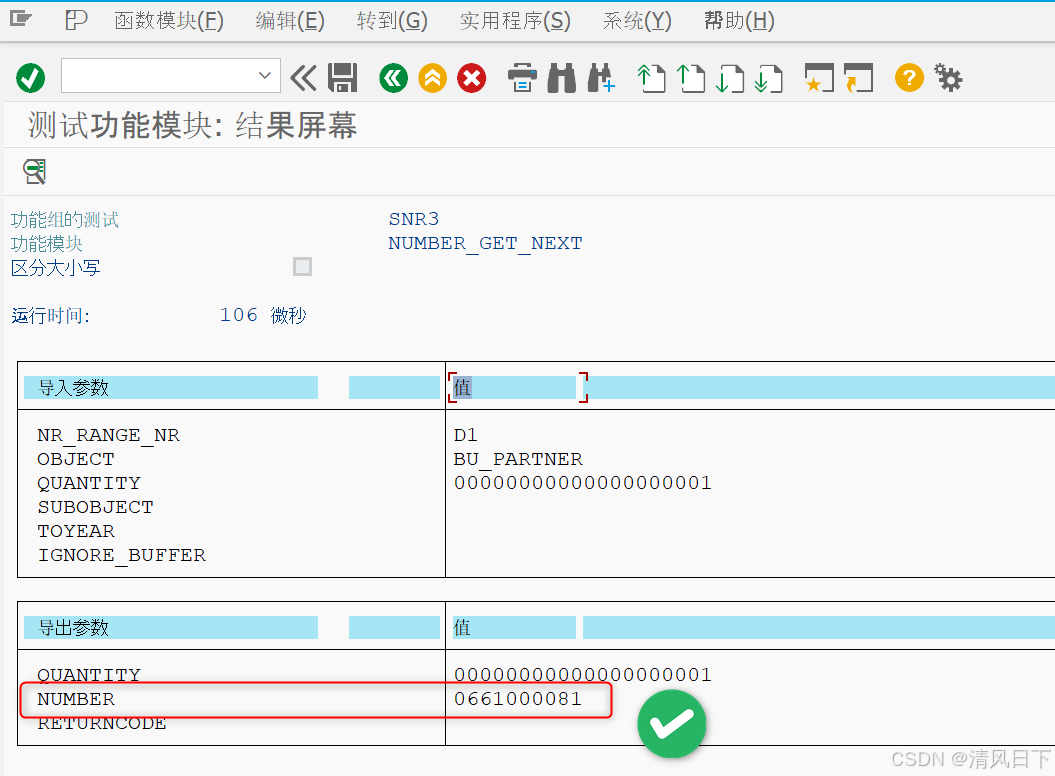
Task: Click the SNR3 function group value
Action: (x=414, y=219)
